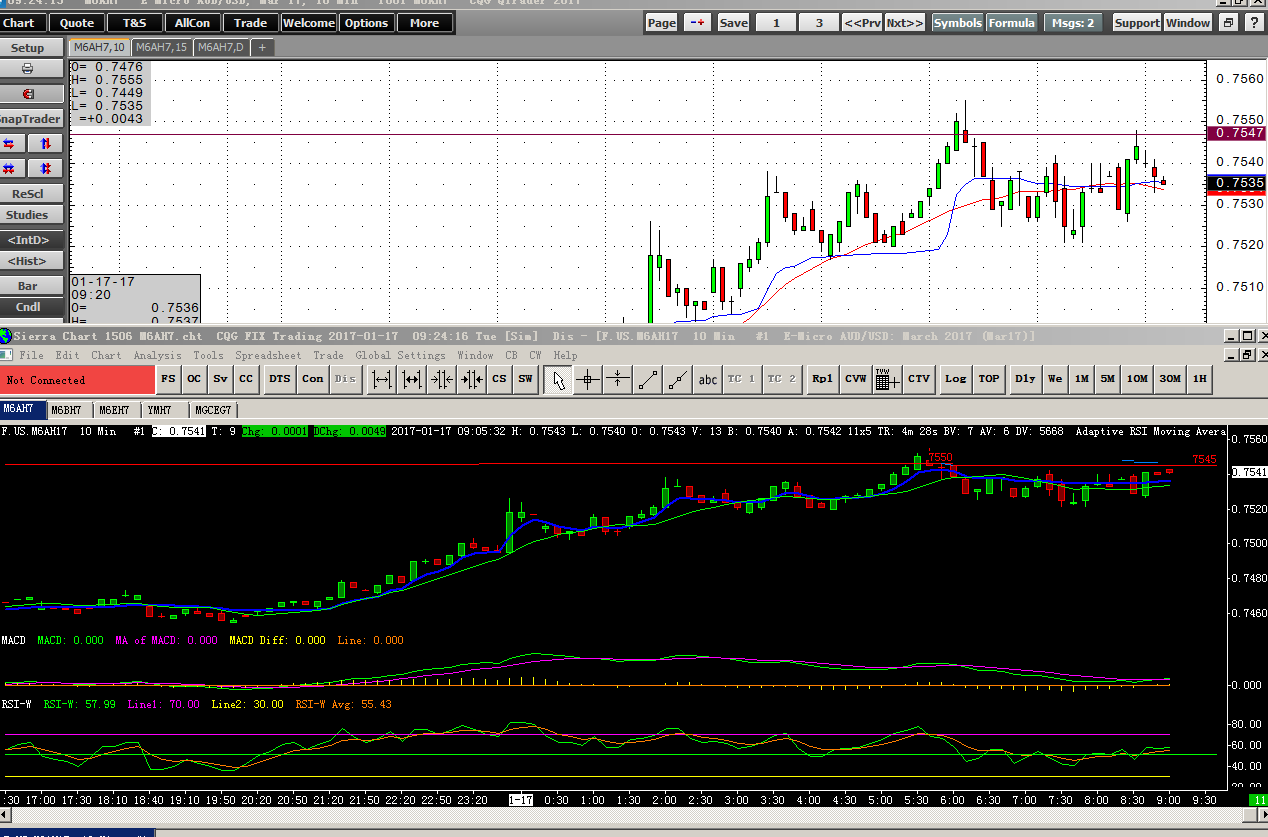The width and height of the screenshot is (1268, 837).
Task: Switch to 10M timeframe
Action: click(1137, 379)
